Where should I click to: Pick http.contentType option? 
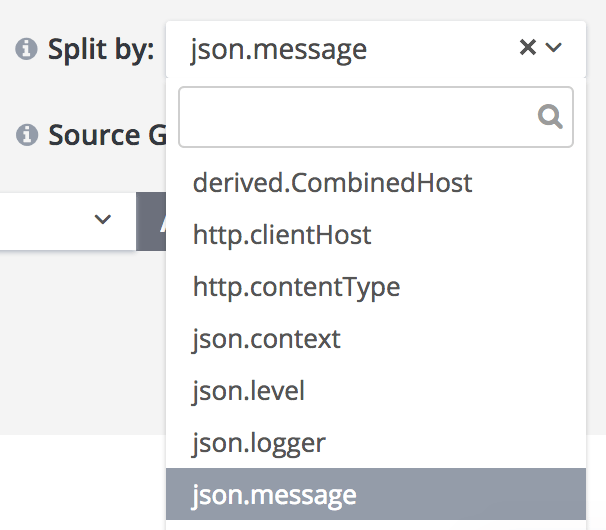click(296, 287)
